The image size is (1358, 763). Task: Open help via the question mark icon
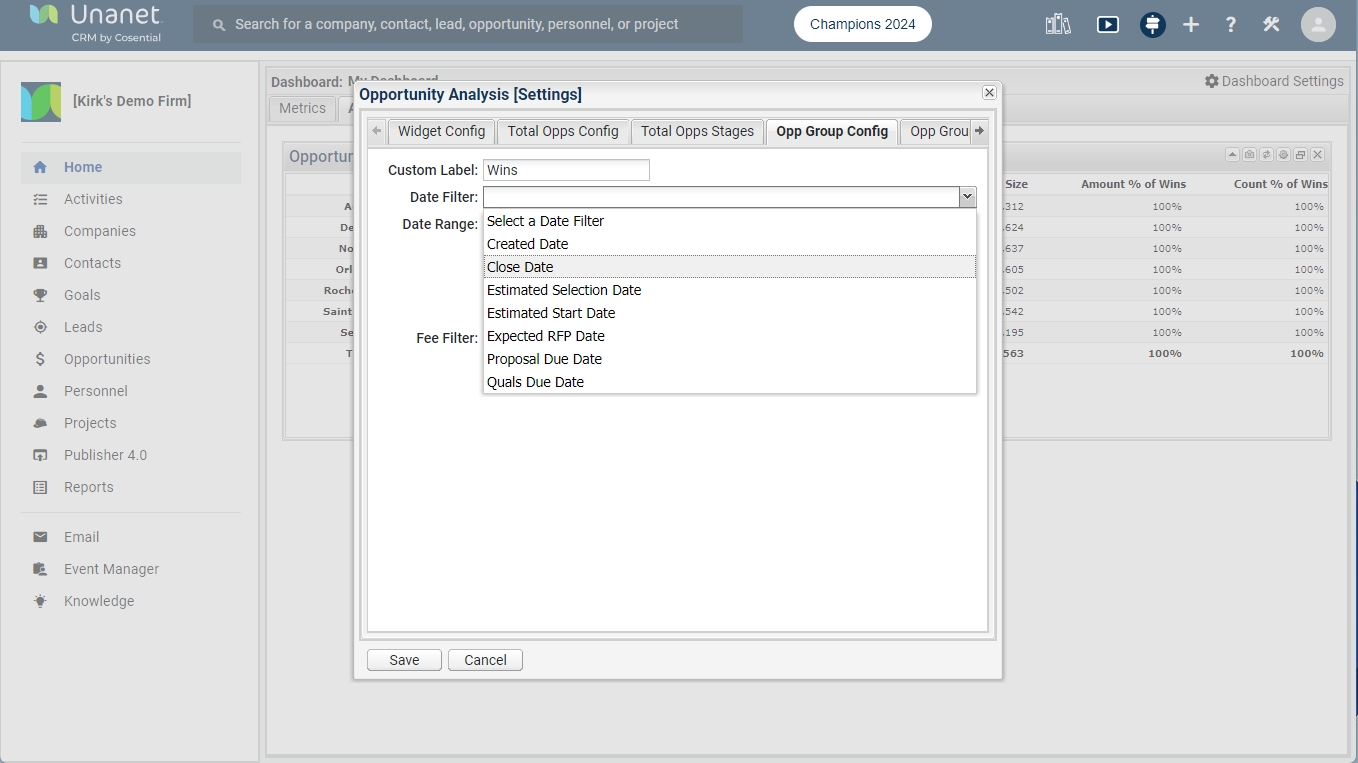[x=1230, y=25]
